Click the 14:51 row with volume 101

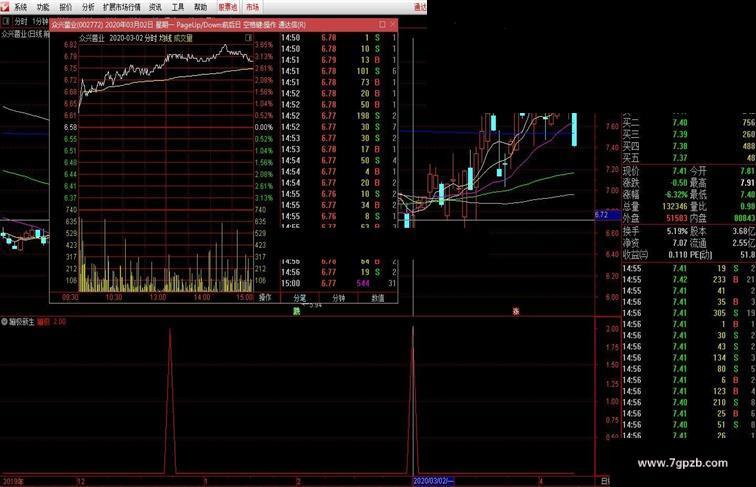(x=338, y=71)
